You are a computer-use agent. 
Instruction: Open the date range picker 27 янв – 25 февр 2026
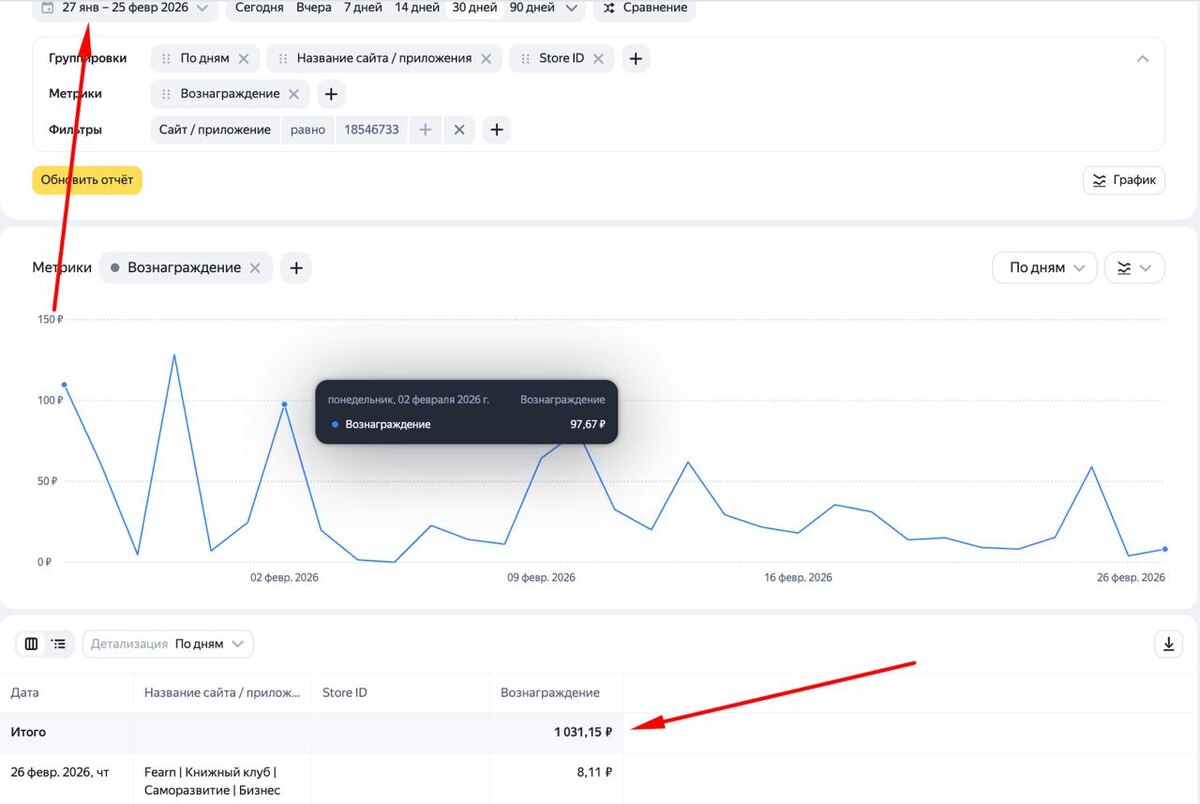[x=125, y=8]
